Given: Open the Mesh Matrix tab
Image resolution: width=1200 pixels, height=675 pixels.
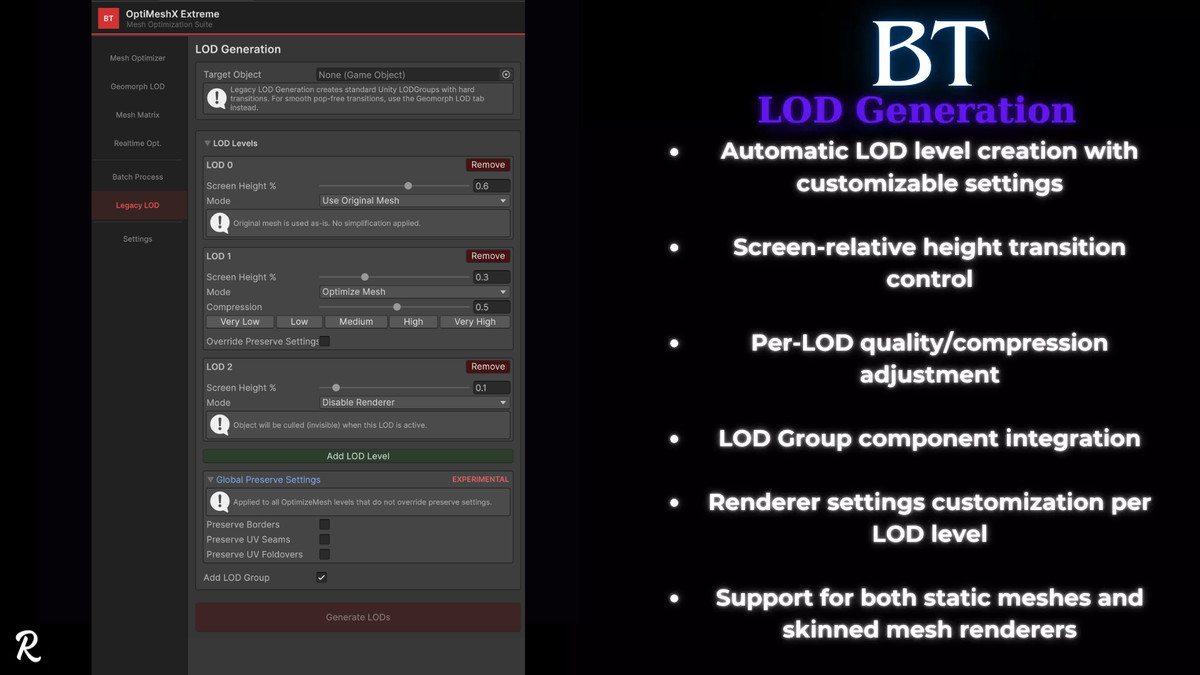Looking at the screenshot, I should (138, 115).
